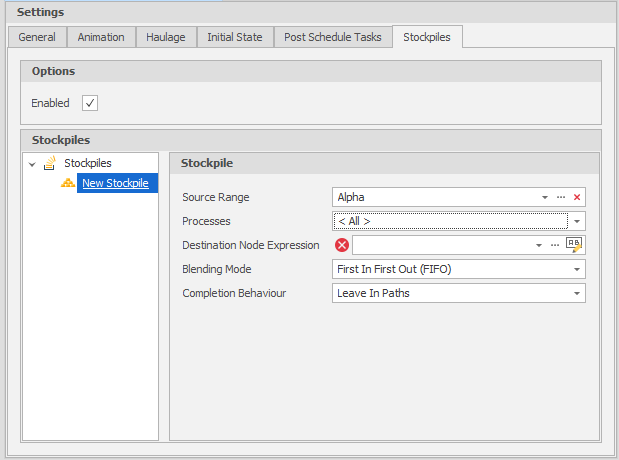Expand the Processes dropdown
The height and width of the screenshot is (460, 619).
point(577,221)
